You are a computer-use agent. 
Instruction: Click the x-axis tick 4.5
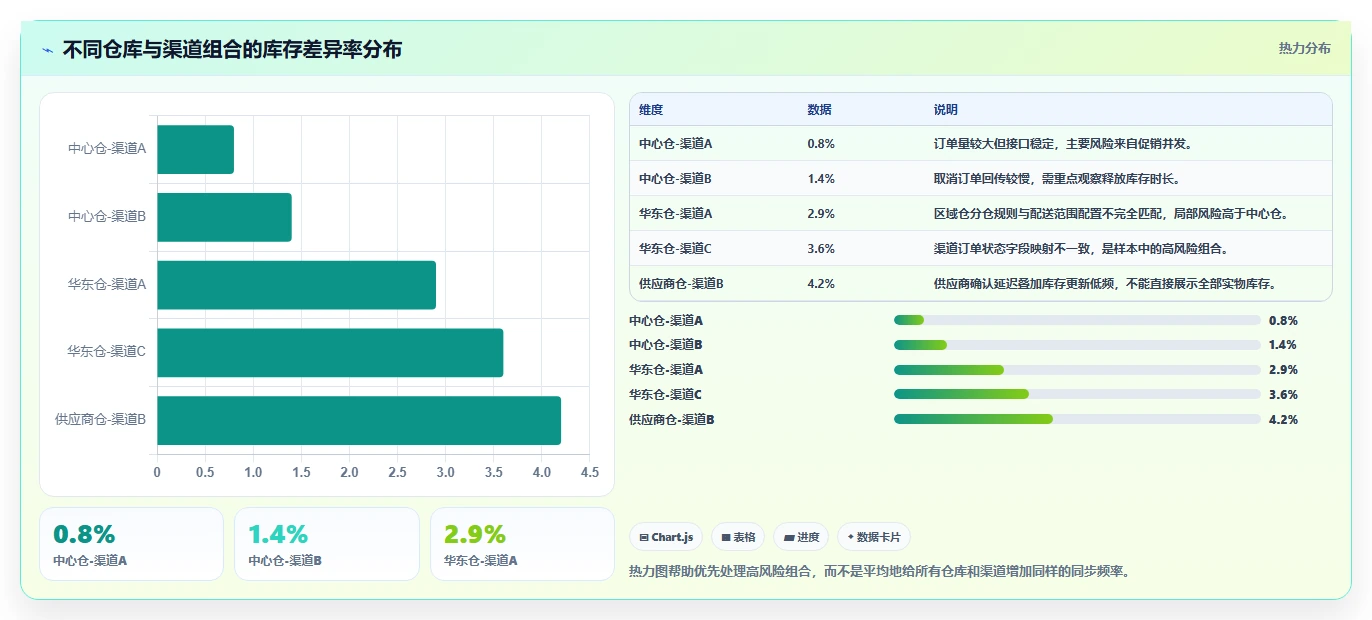tap(590, 472)
